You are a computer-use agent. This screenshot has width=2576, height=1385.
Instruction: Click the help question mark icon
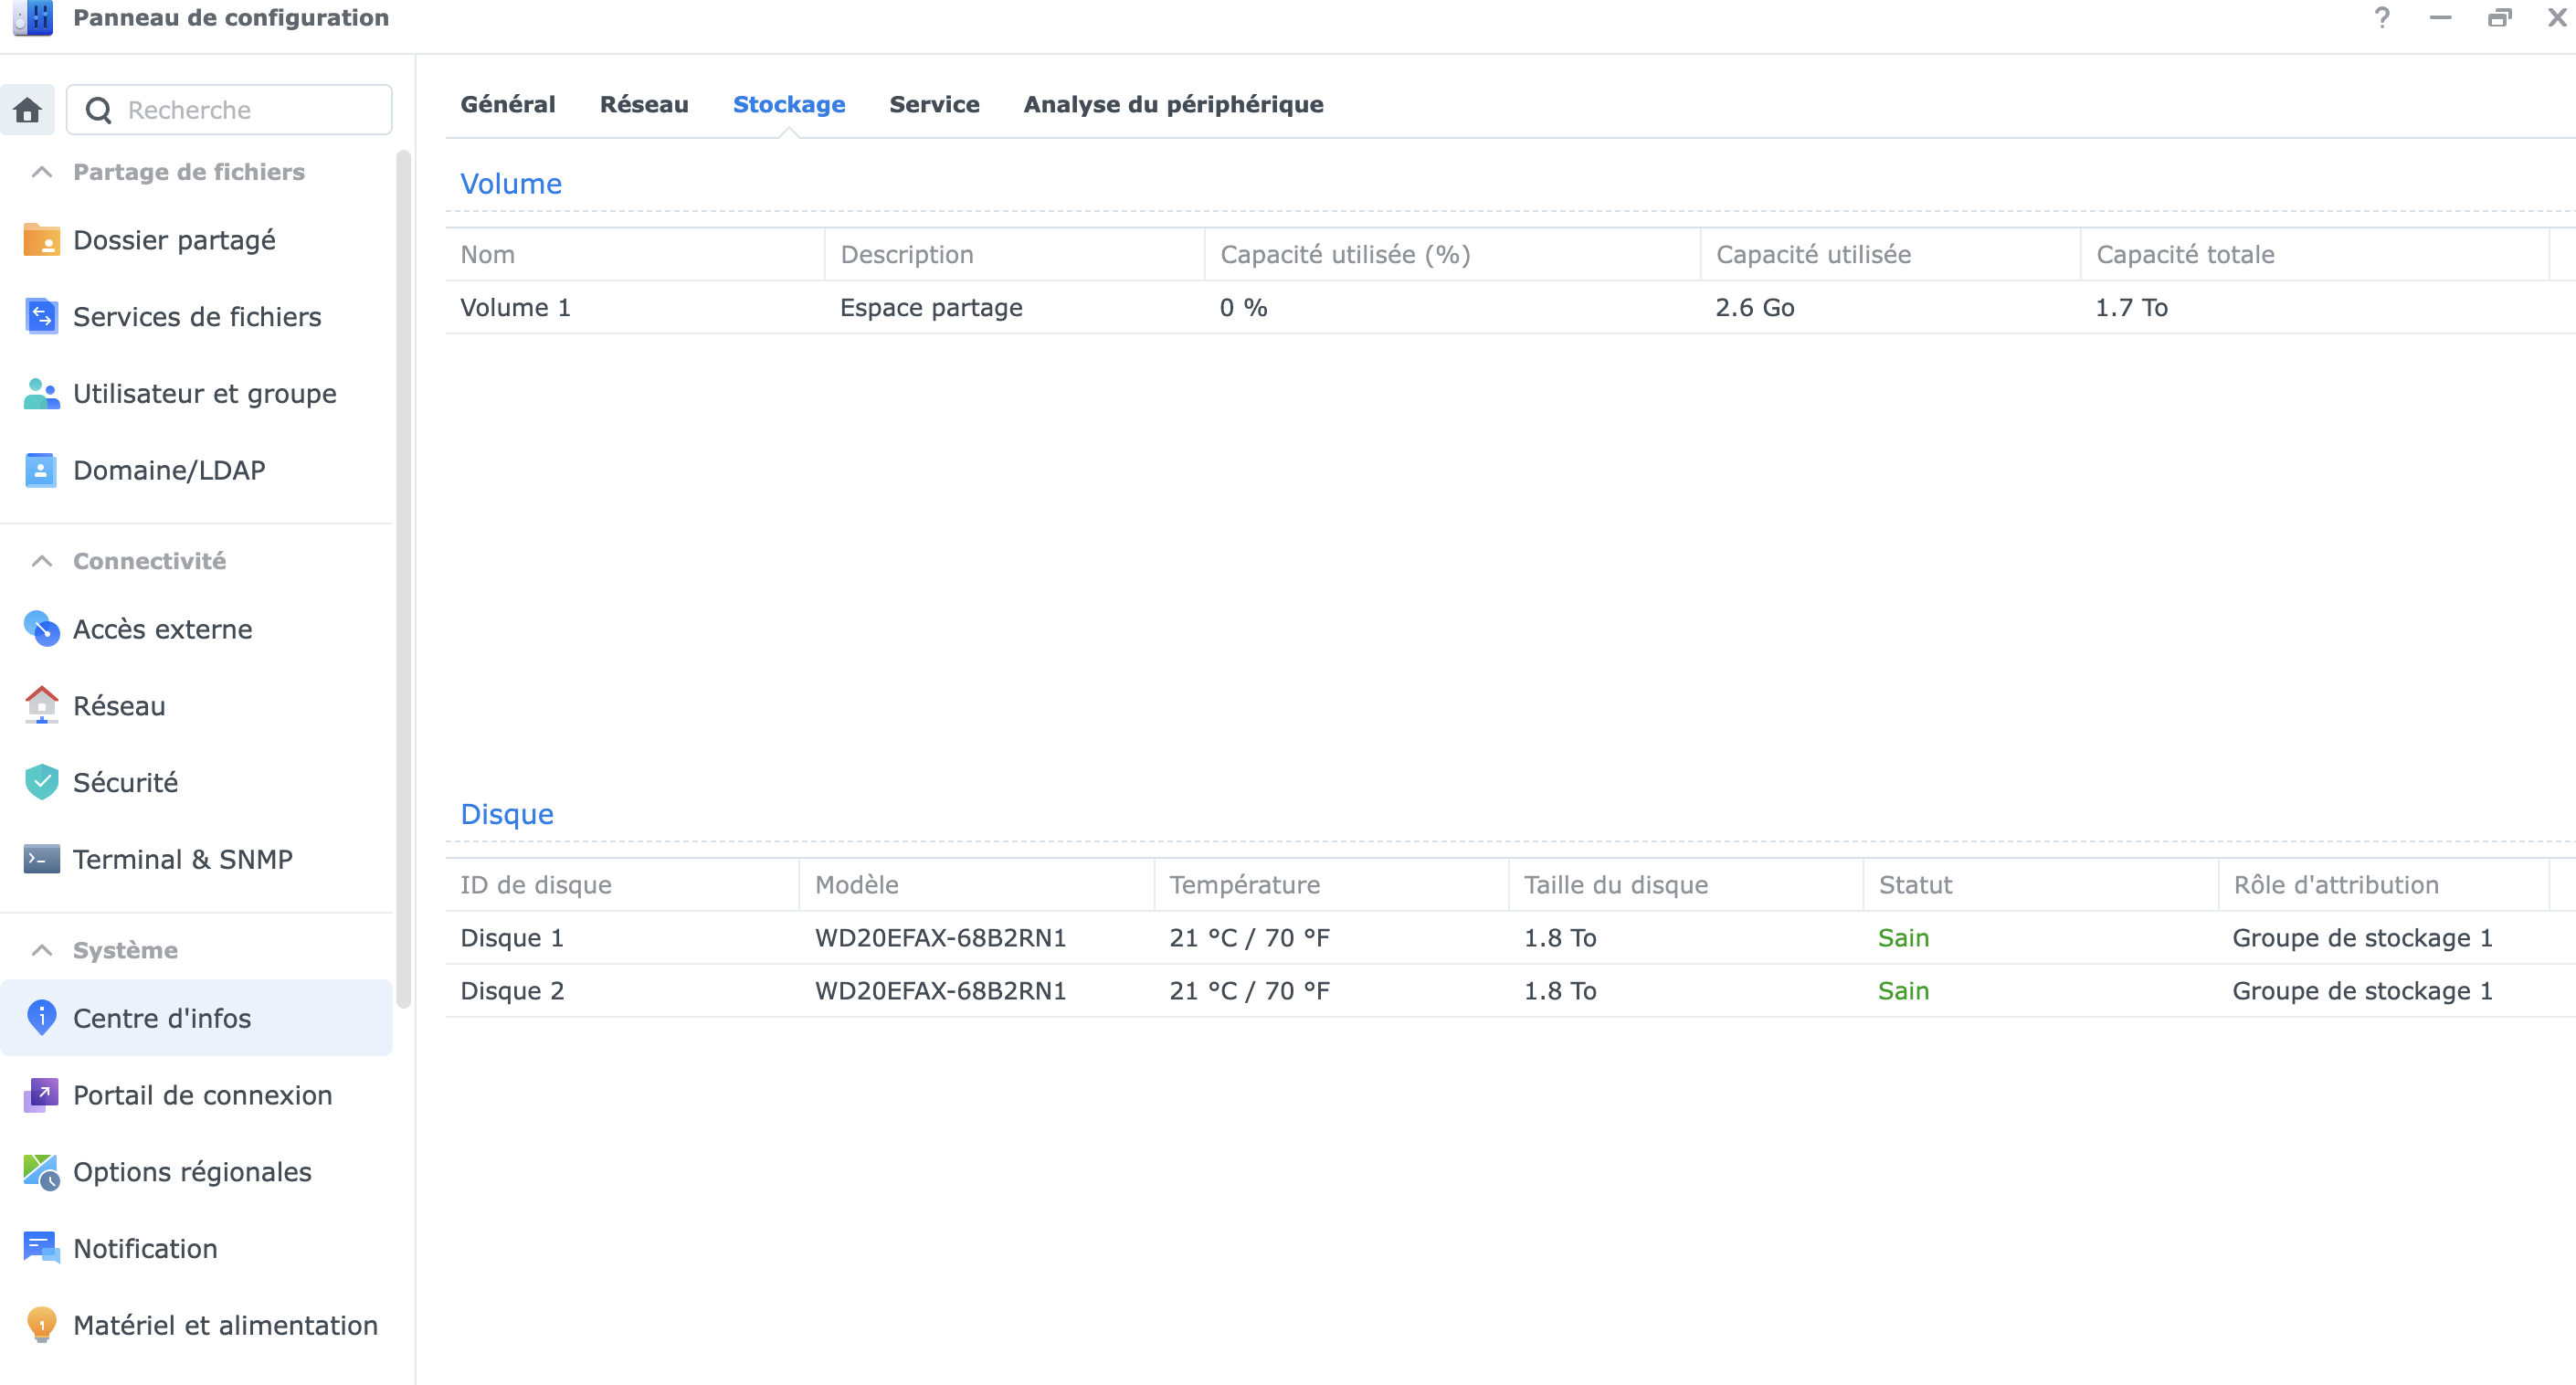click(x=2382, y=18)
